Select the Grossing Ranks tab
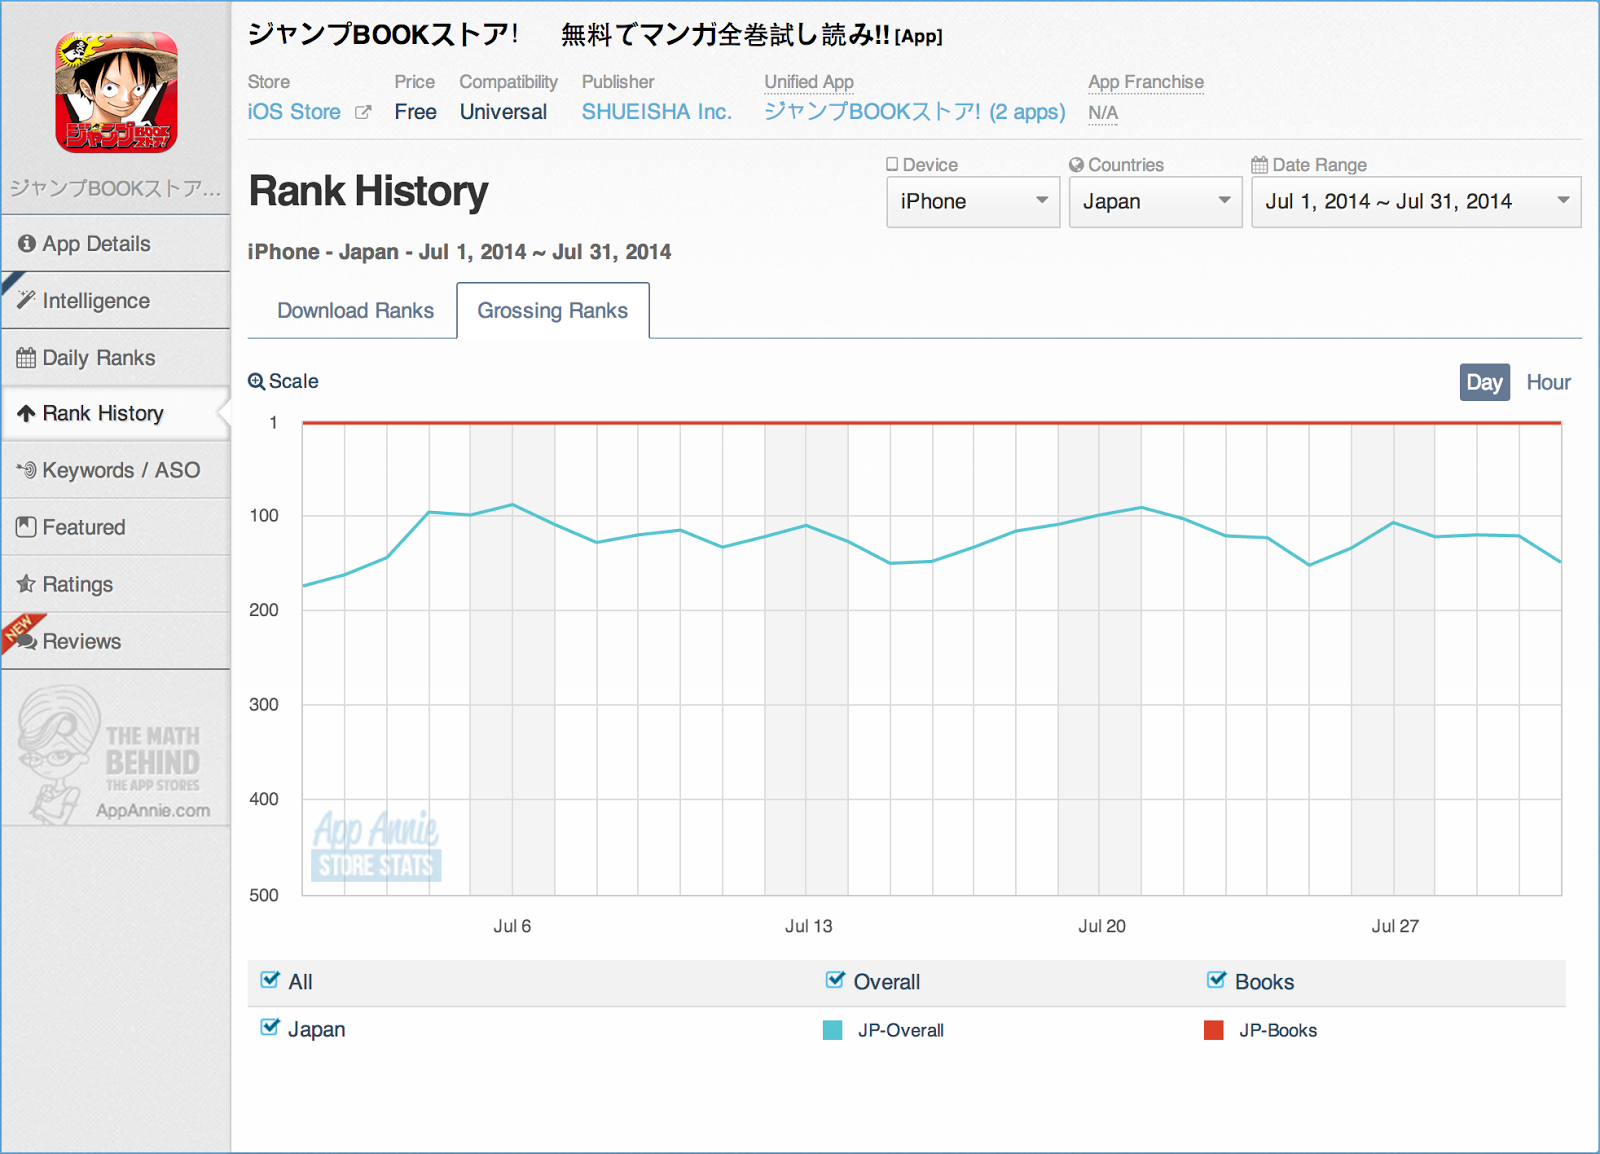Viewport: 1600px width, 1154px height. (553, 311)
